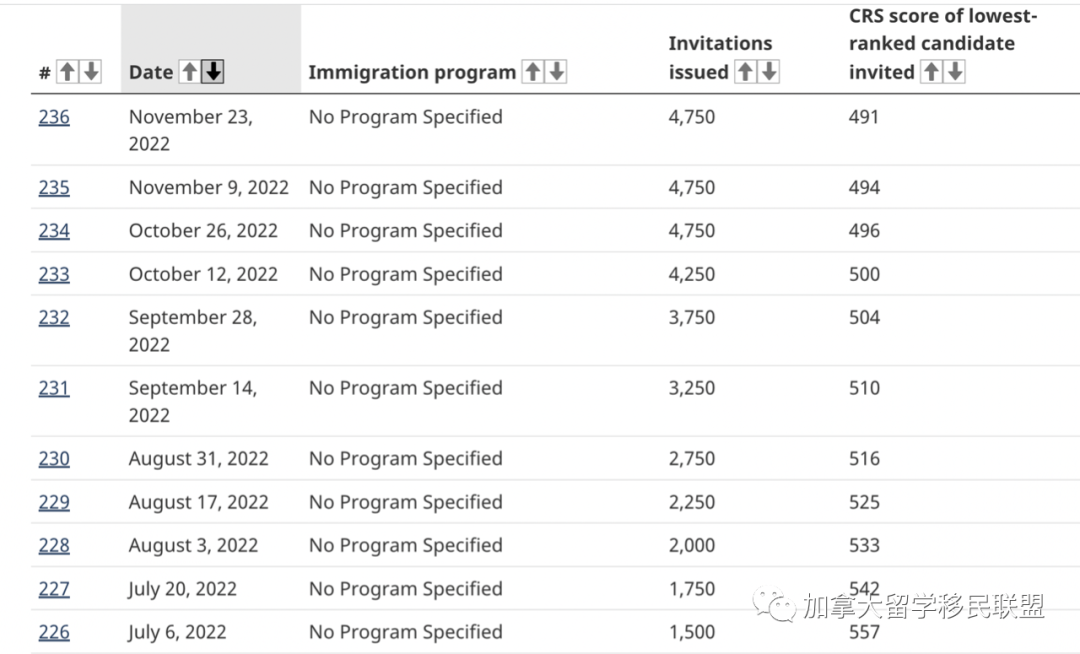Open draw round 228 link
This screenshot has width=1080, height=654.
pyautogui.click(x=54, y=545)
